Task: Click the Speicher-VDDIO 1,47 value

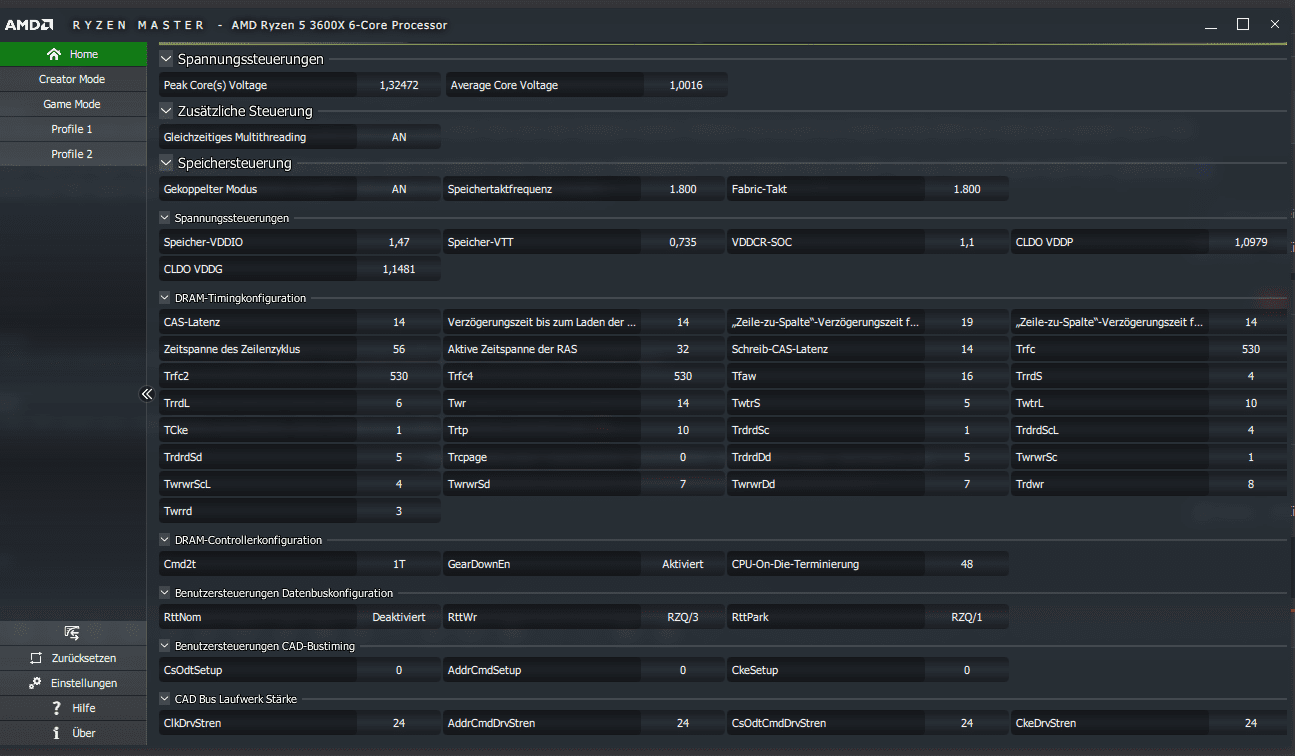Action: click(399, 242)
